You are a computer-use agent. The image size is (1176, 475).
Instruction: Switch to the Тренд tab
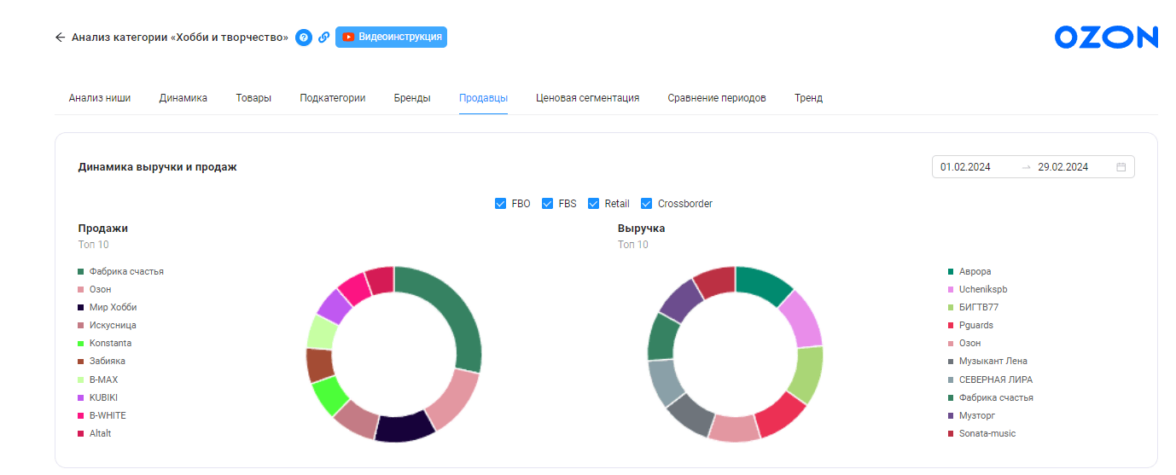pos(808,98)
